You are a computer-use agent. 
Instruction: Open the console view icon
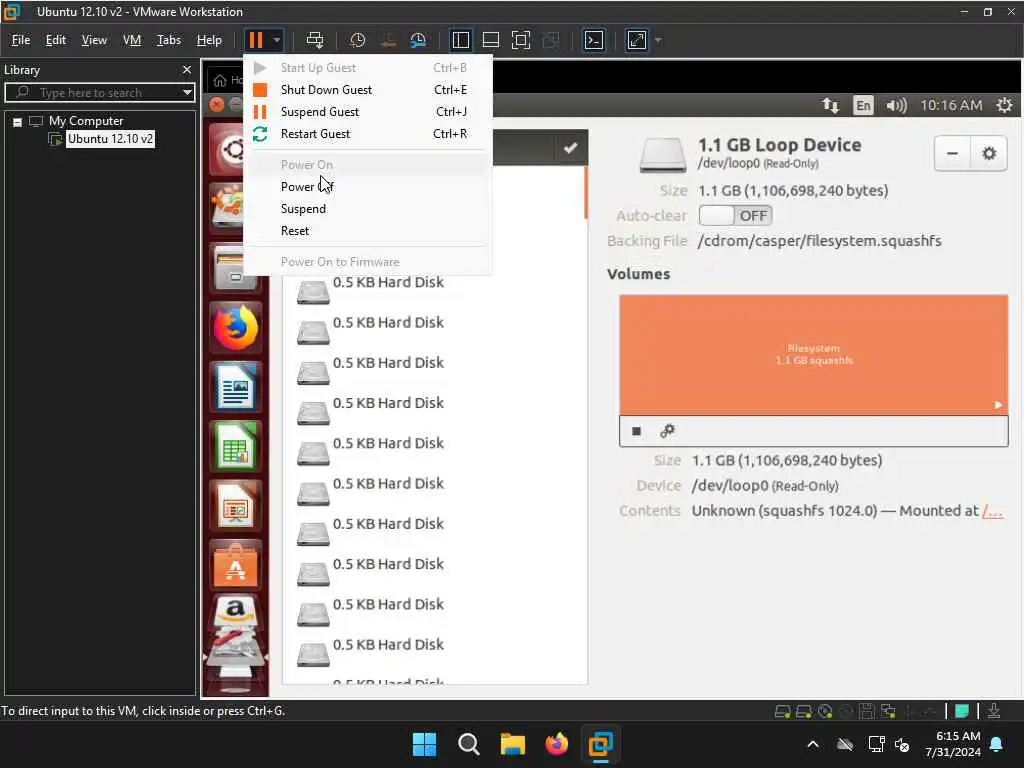pos(594,40)
